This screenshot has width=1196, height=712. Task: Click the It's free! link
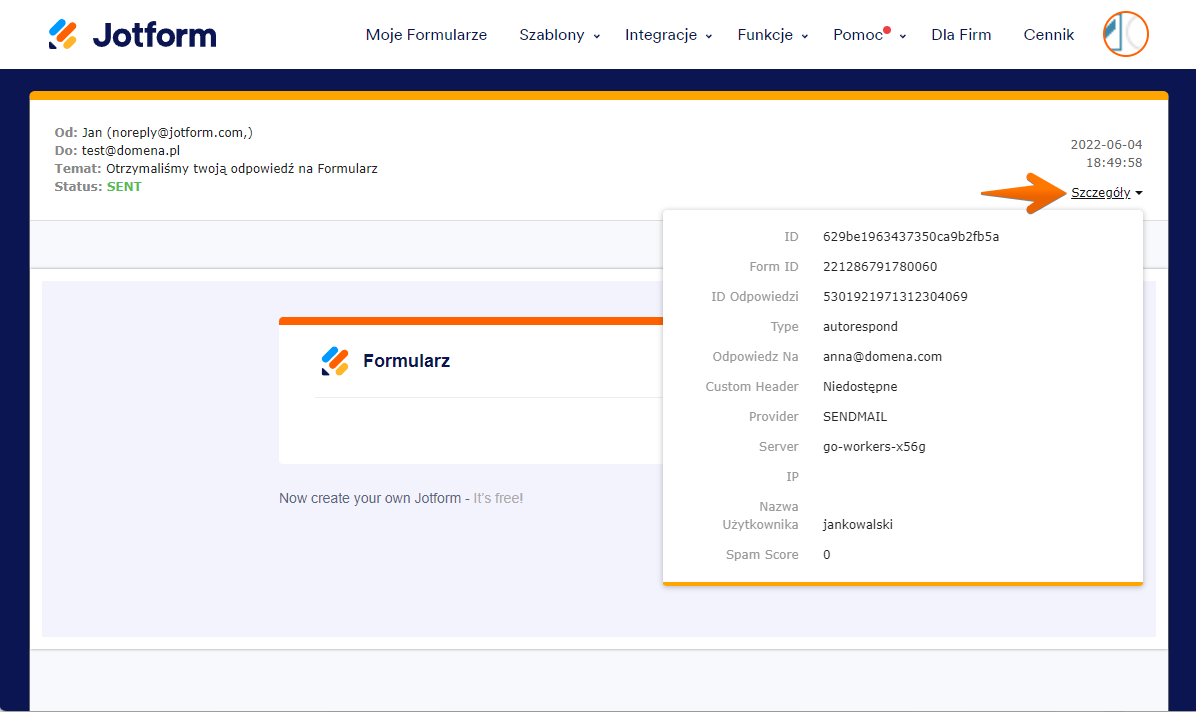coord(498,498)
